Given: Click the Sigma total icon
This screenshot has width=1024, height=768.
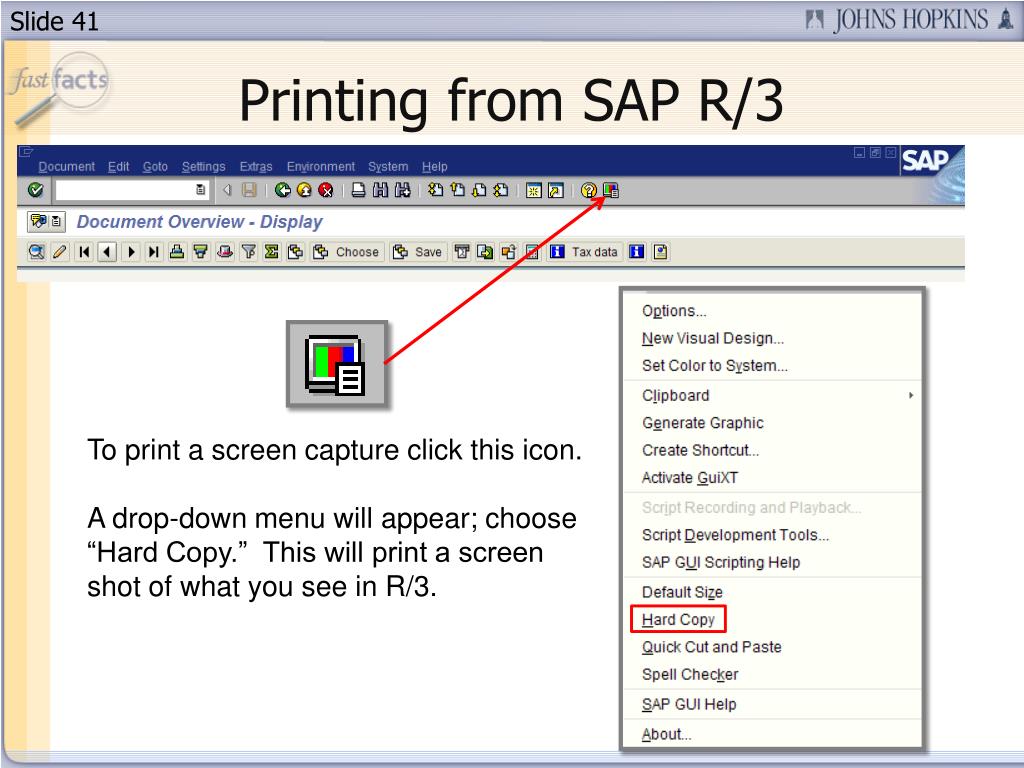Looking at the screenshot, I should click(272, 252).
